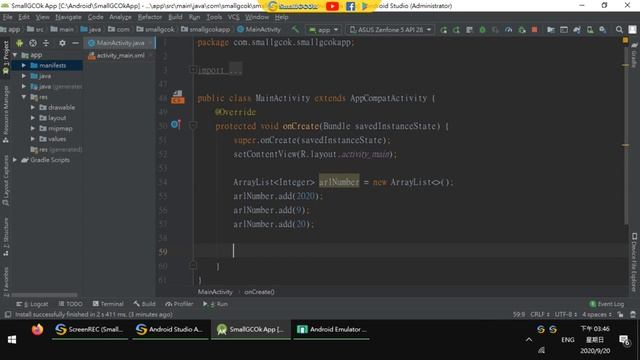Switch to activity_main.xml editor tab
The width and height of the screenshot is (640, 360).
coord(120,56)
